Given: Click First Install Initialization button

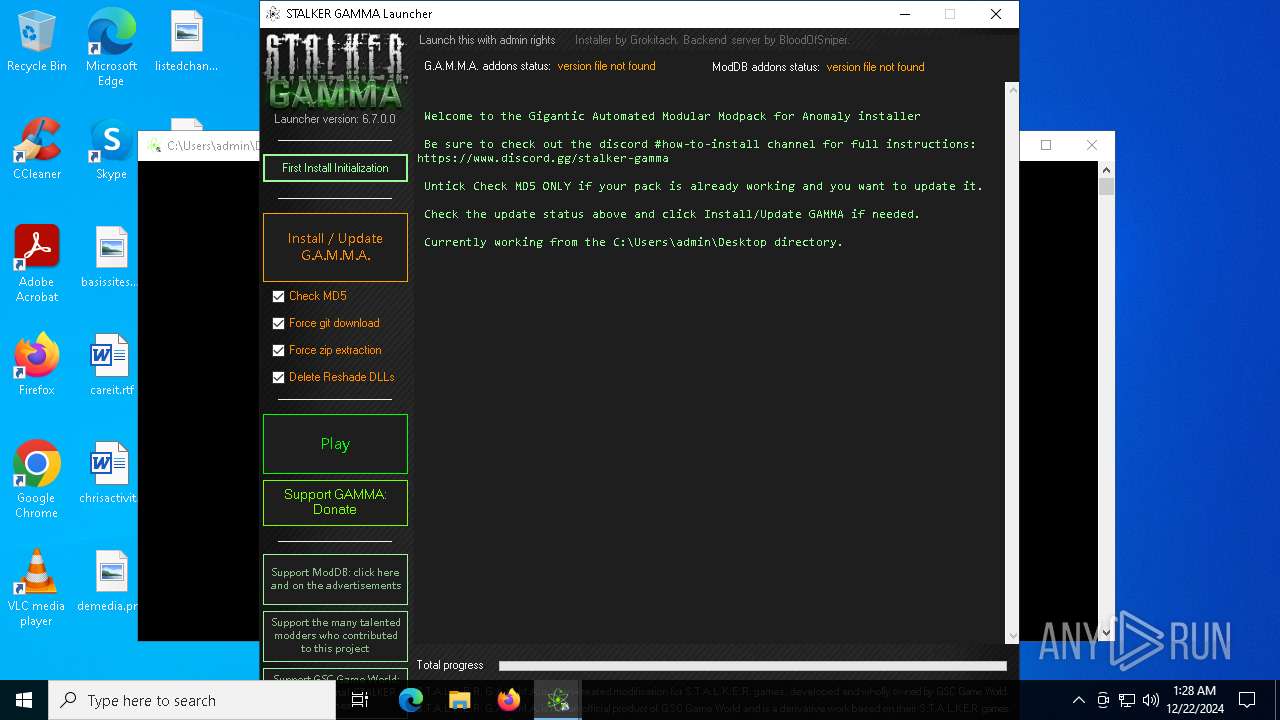Looking at the screenshot, I should click(335, 168).
